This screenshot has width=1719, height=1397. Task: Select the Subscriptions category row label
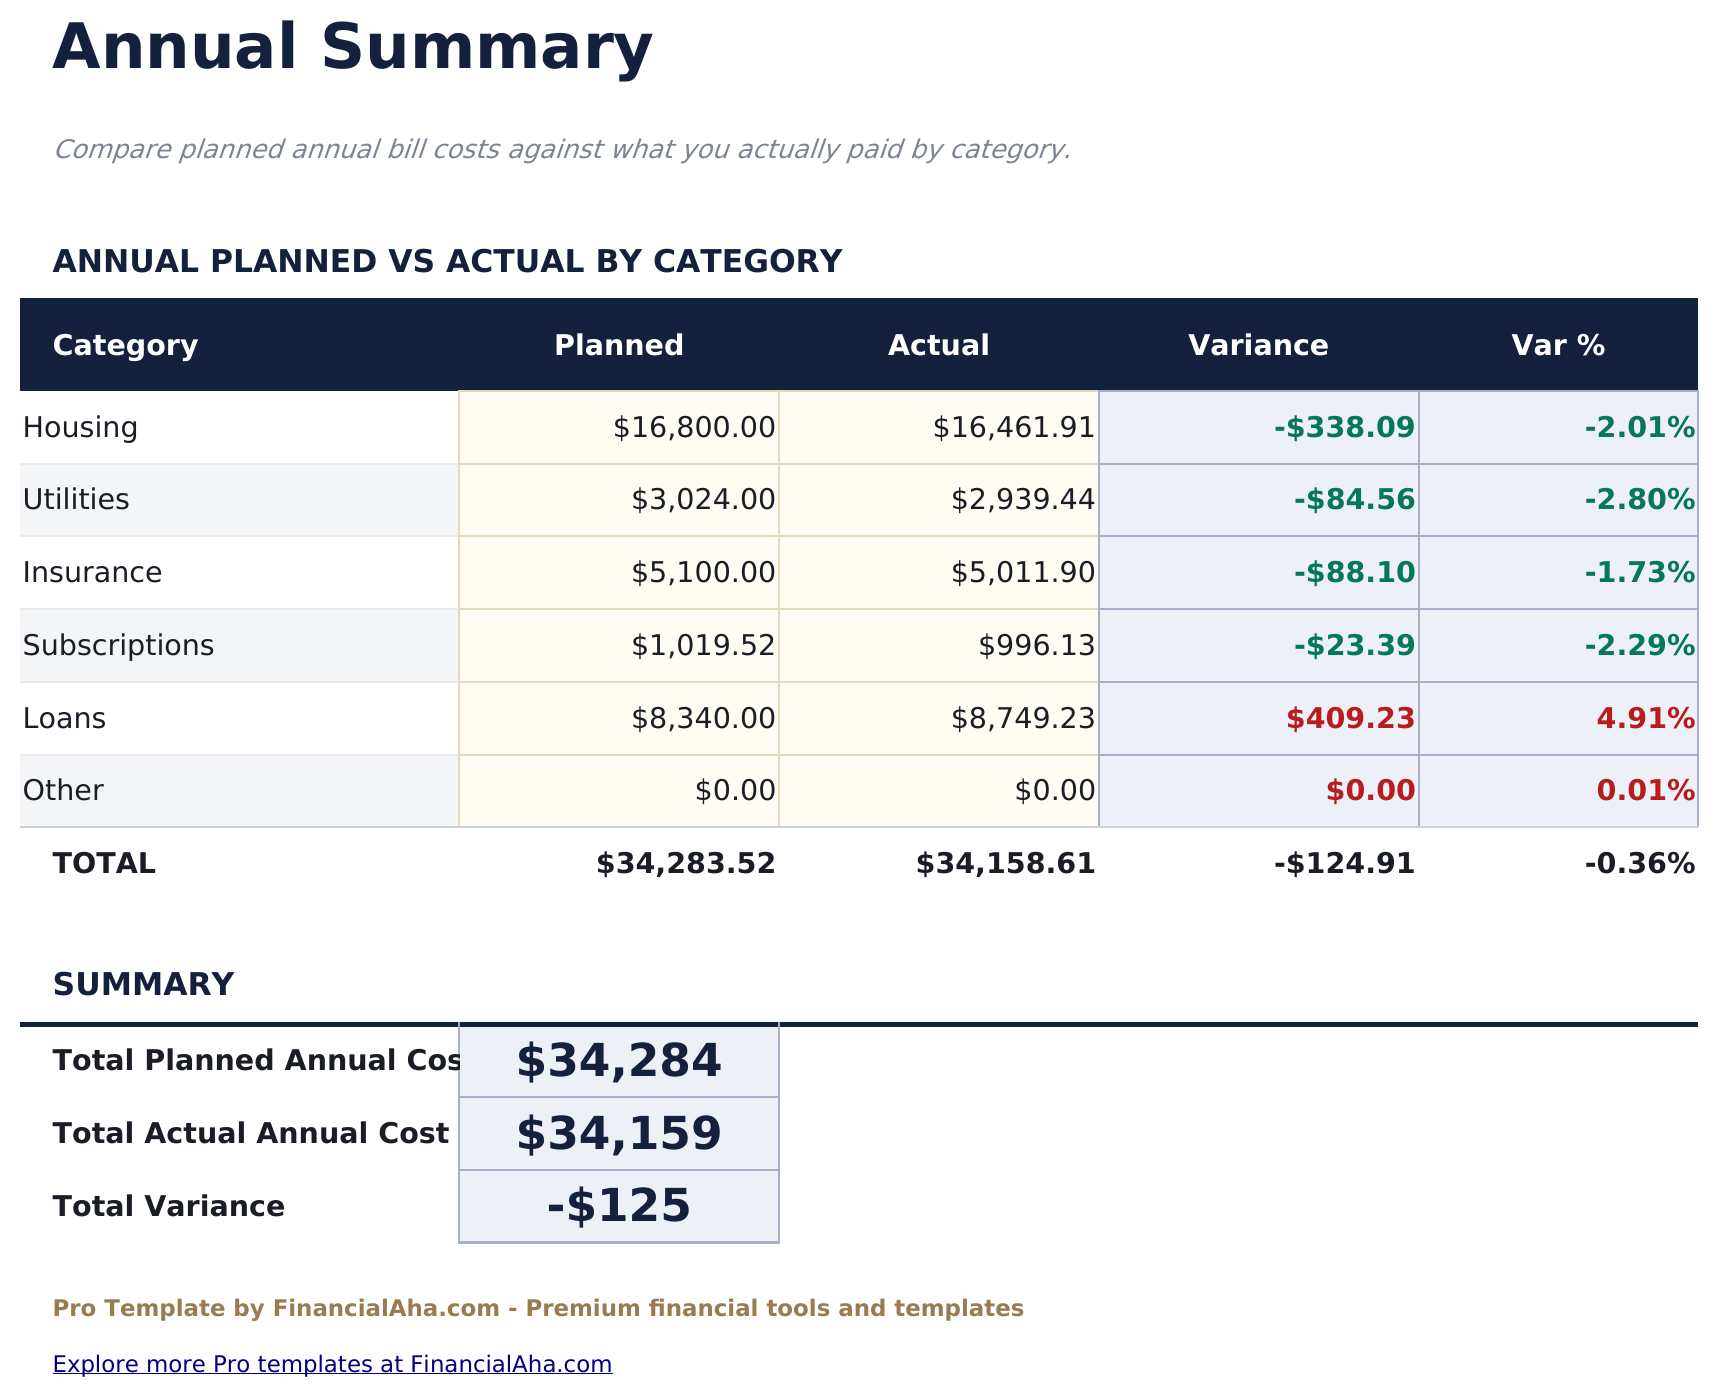tap(118, 645)
